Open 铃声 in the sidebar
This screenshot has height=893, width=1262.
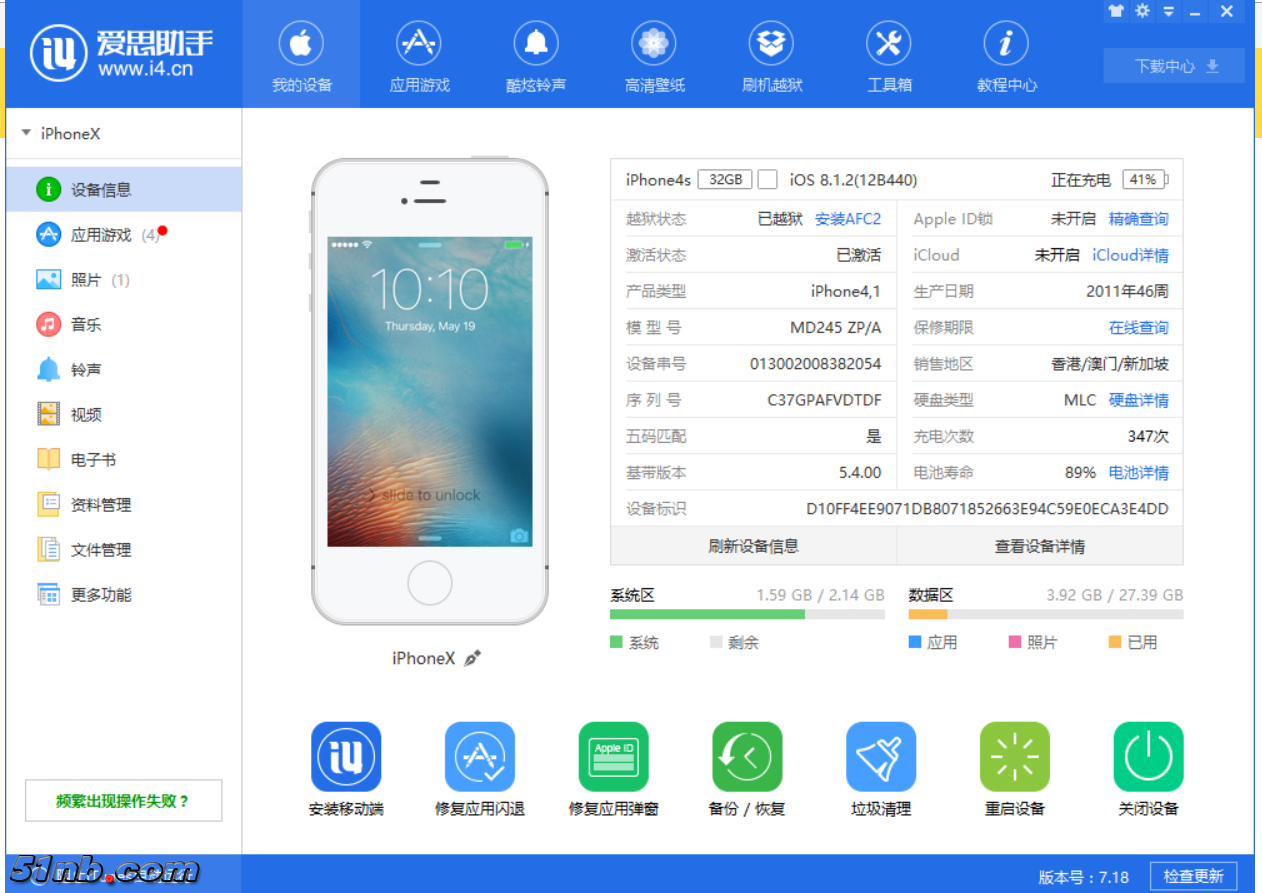124,369
